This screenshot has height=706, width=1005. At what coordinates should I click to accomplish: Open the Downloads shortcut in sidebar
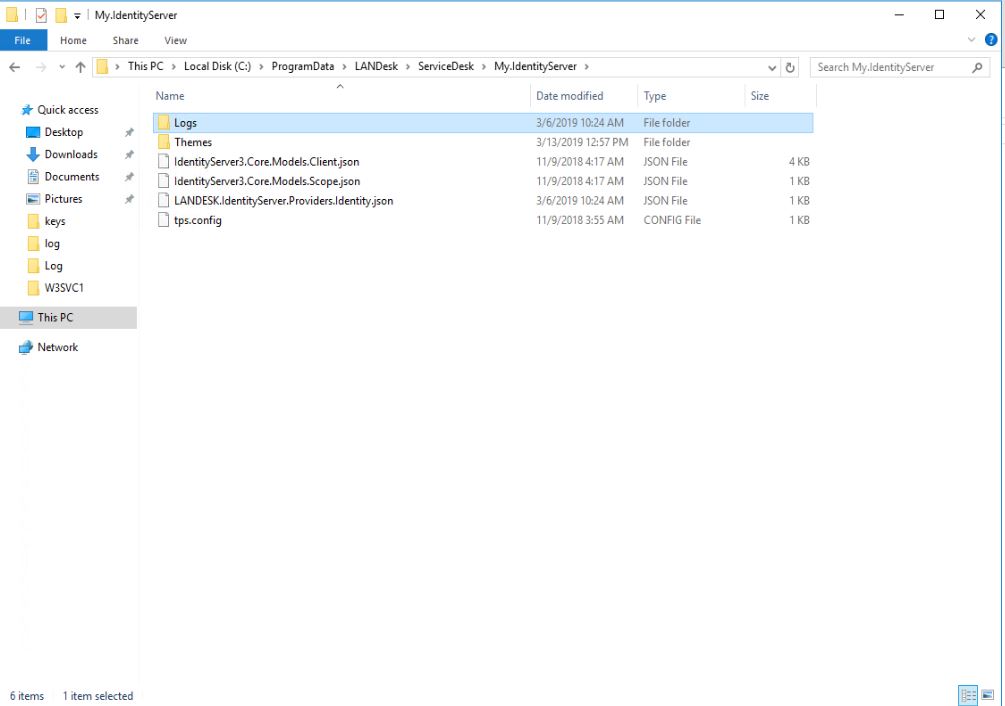69,154
